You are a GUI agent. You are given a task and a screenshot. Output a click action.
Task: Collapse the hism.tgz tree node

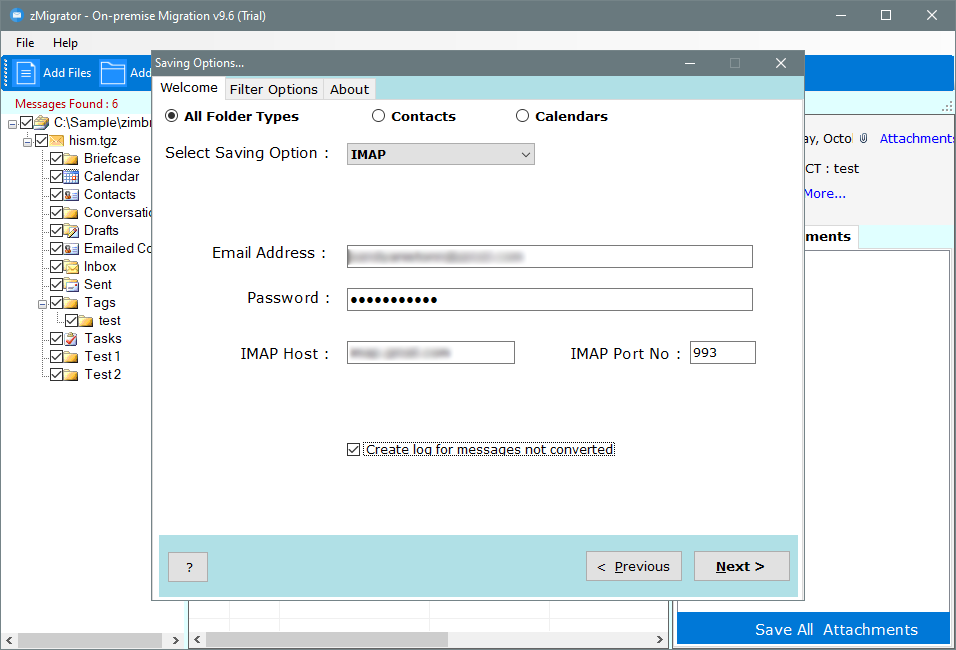(28, 141)
